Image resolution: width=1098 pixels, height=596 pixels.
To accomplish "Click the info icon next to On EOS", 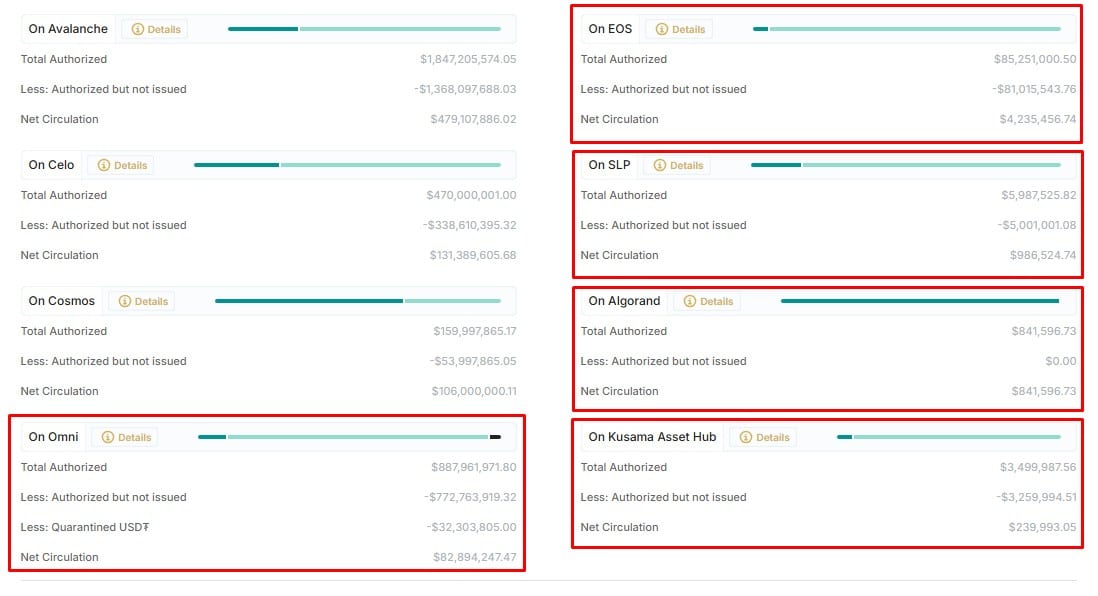I will (662, 29).
